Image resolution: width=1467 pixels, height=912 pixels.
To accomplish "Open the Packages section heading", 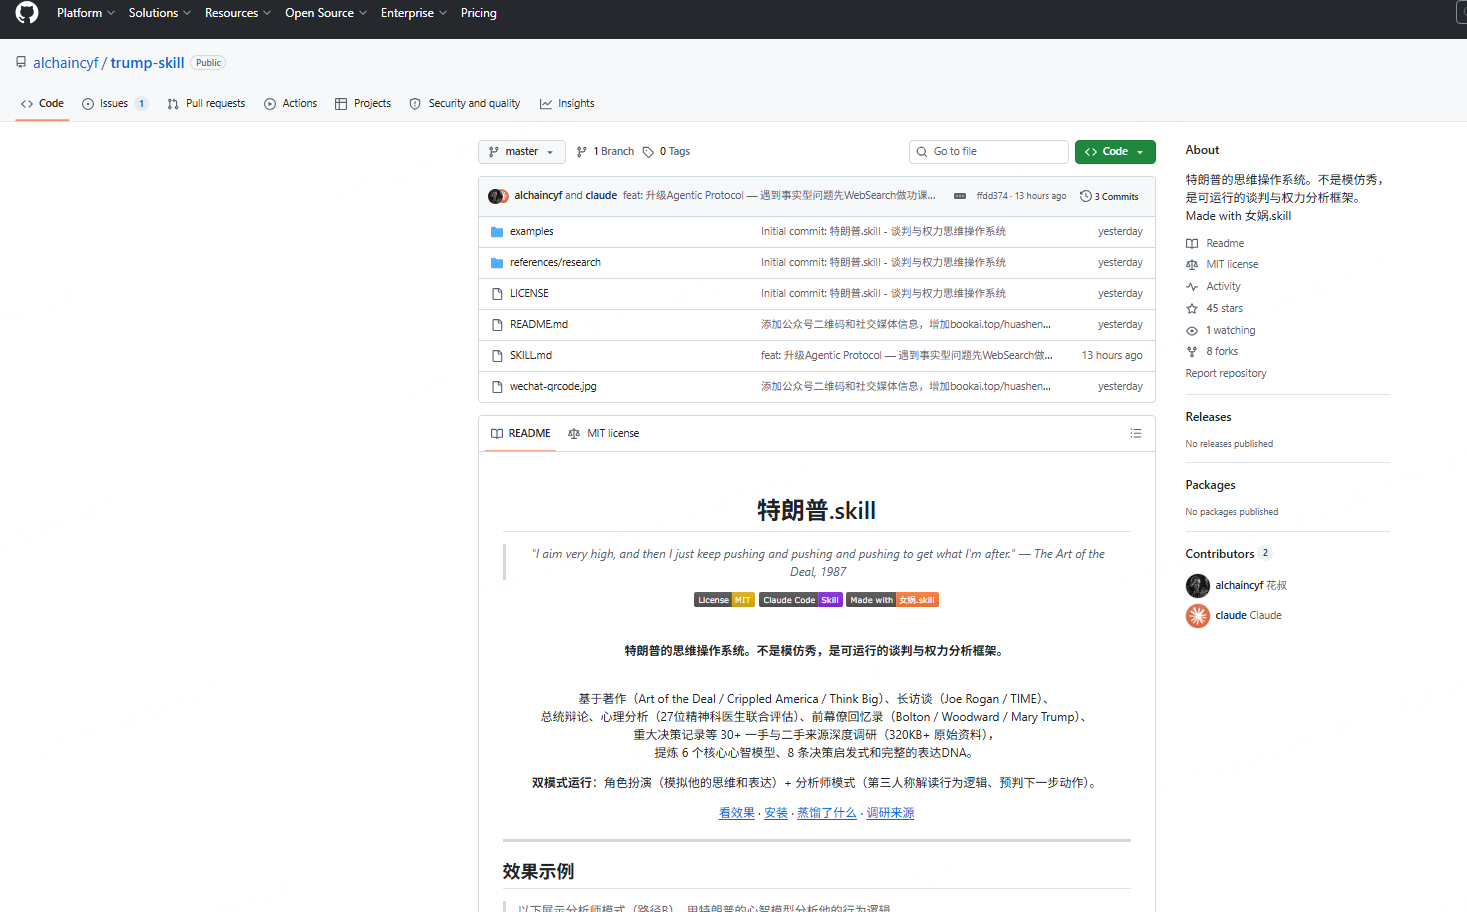I will pyautogui.click(x=1210, y=485).
